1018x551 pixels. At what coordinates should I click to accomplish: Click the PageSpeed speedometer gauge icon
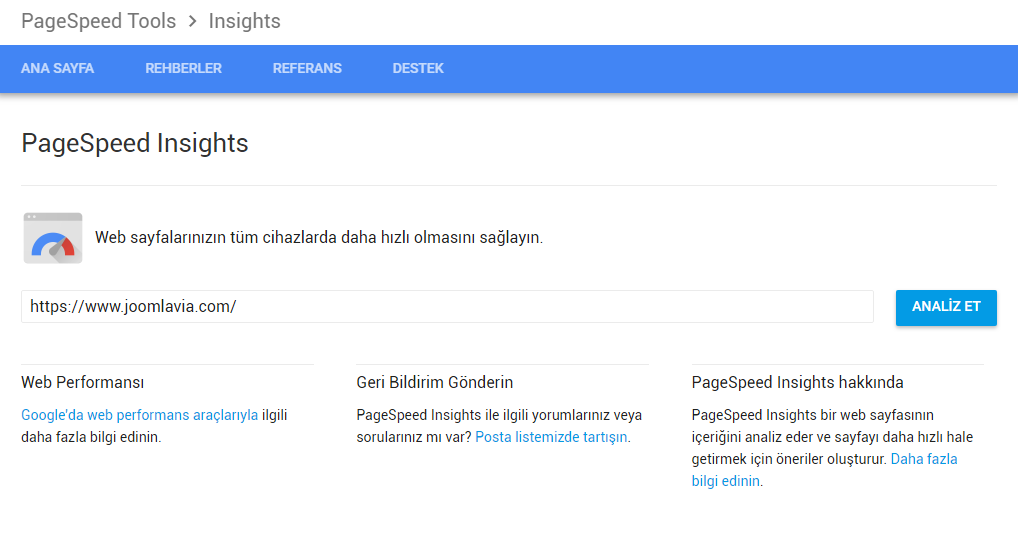click(53, 238)
